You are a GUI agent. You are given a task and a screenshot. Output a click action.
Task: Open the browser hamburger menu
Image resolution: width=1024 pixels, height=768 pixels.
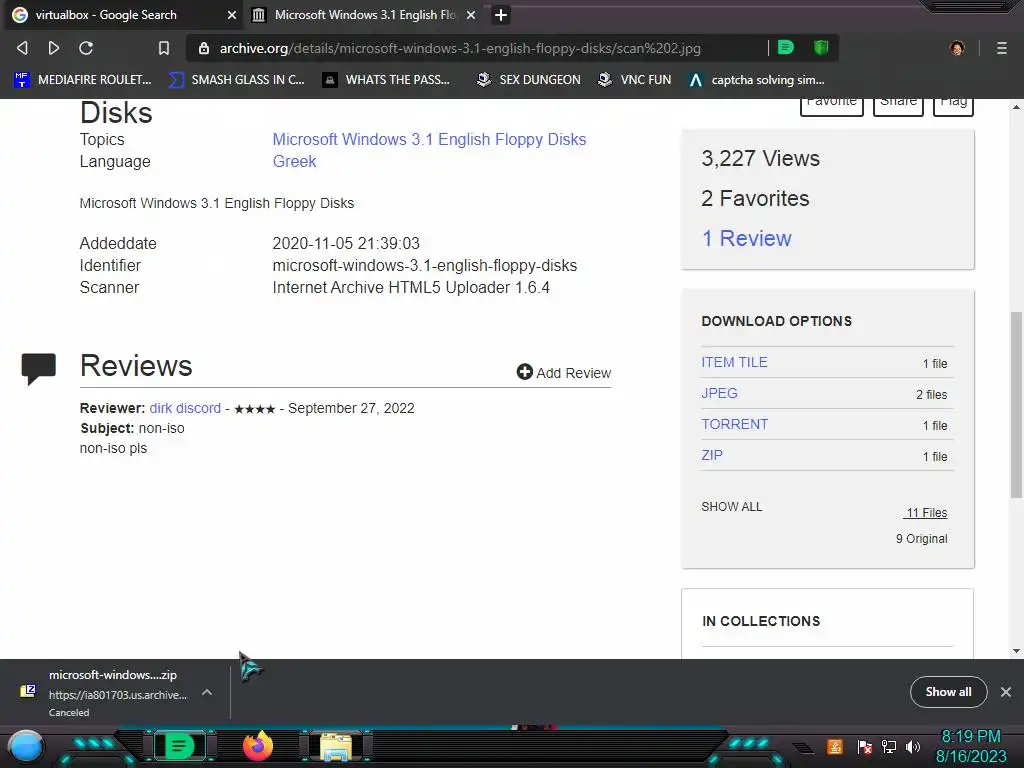coord(1002,48)
